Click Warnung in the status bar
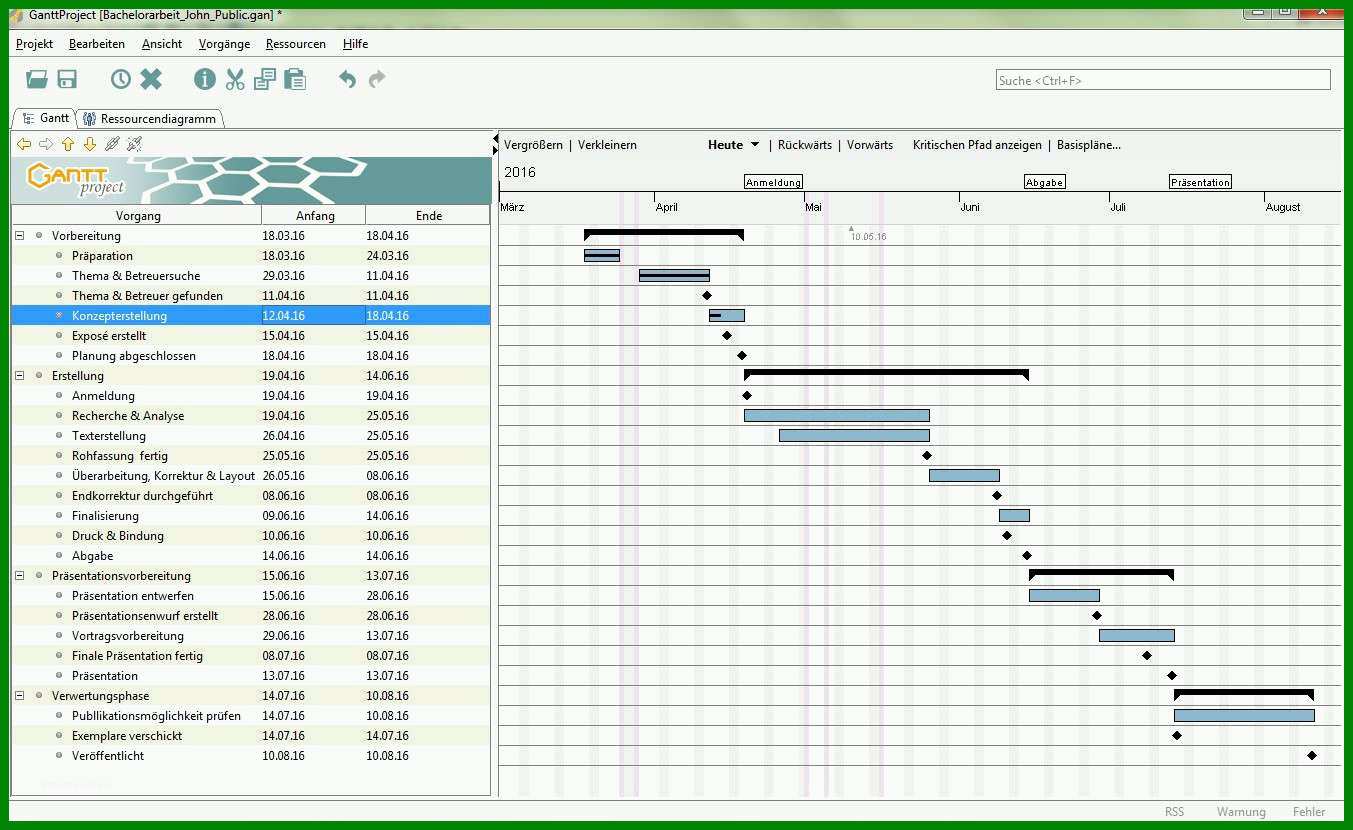This screenshot has height=830, width=1353. pos(1241,812)
